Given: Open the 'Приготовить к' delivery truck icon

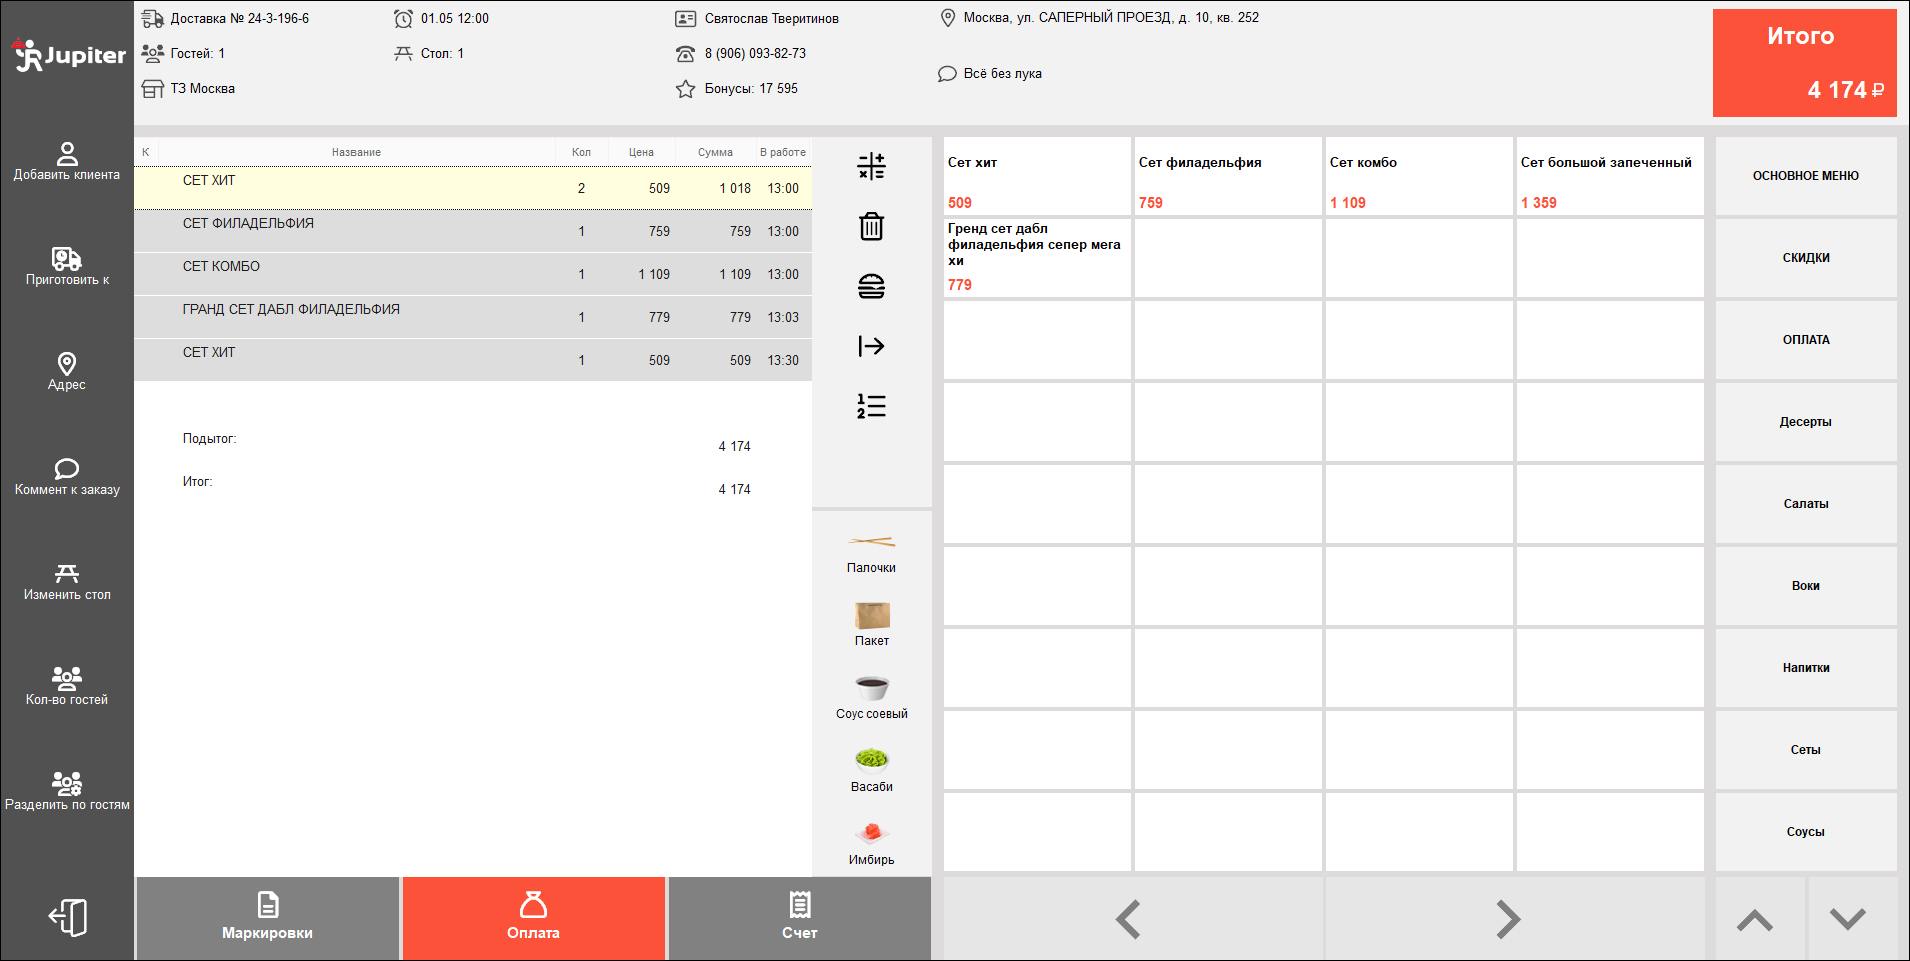Looking at the screenshot, I should point(67,259).
